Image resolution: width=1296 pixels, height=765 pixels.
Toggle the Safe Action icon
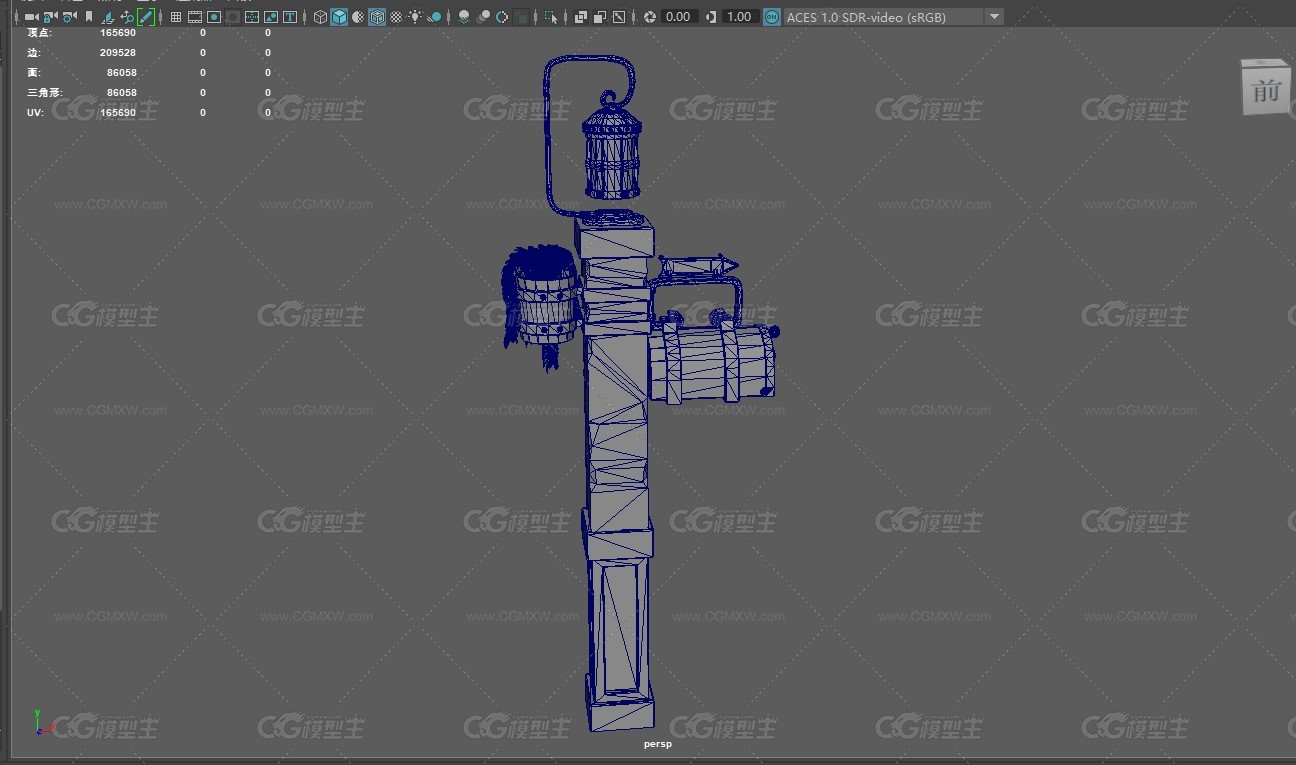coord(271,17)
